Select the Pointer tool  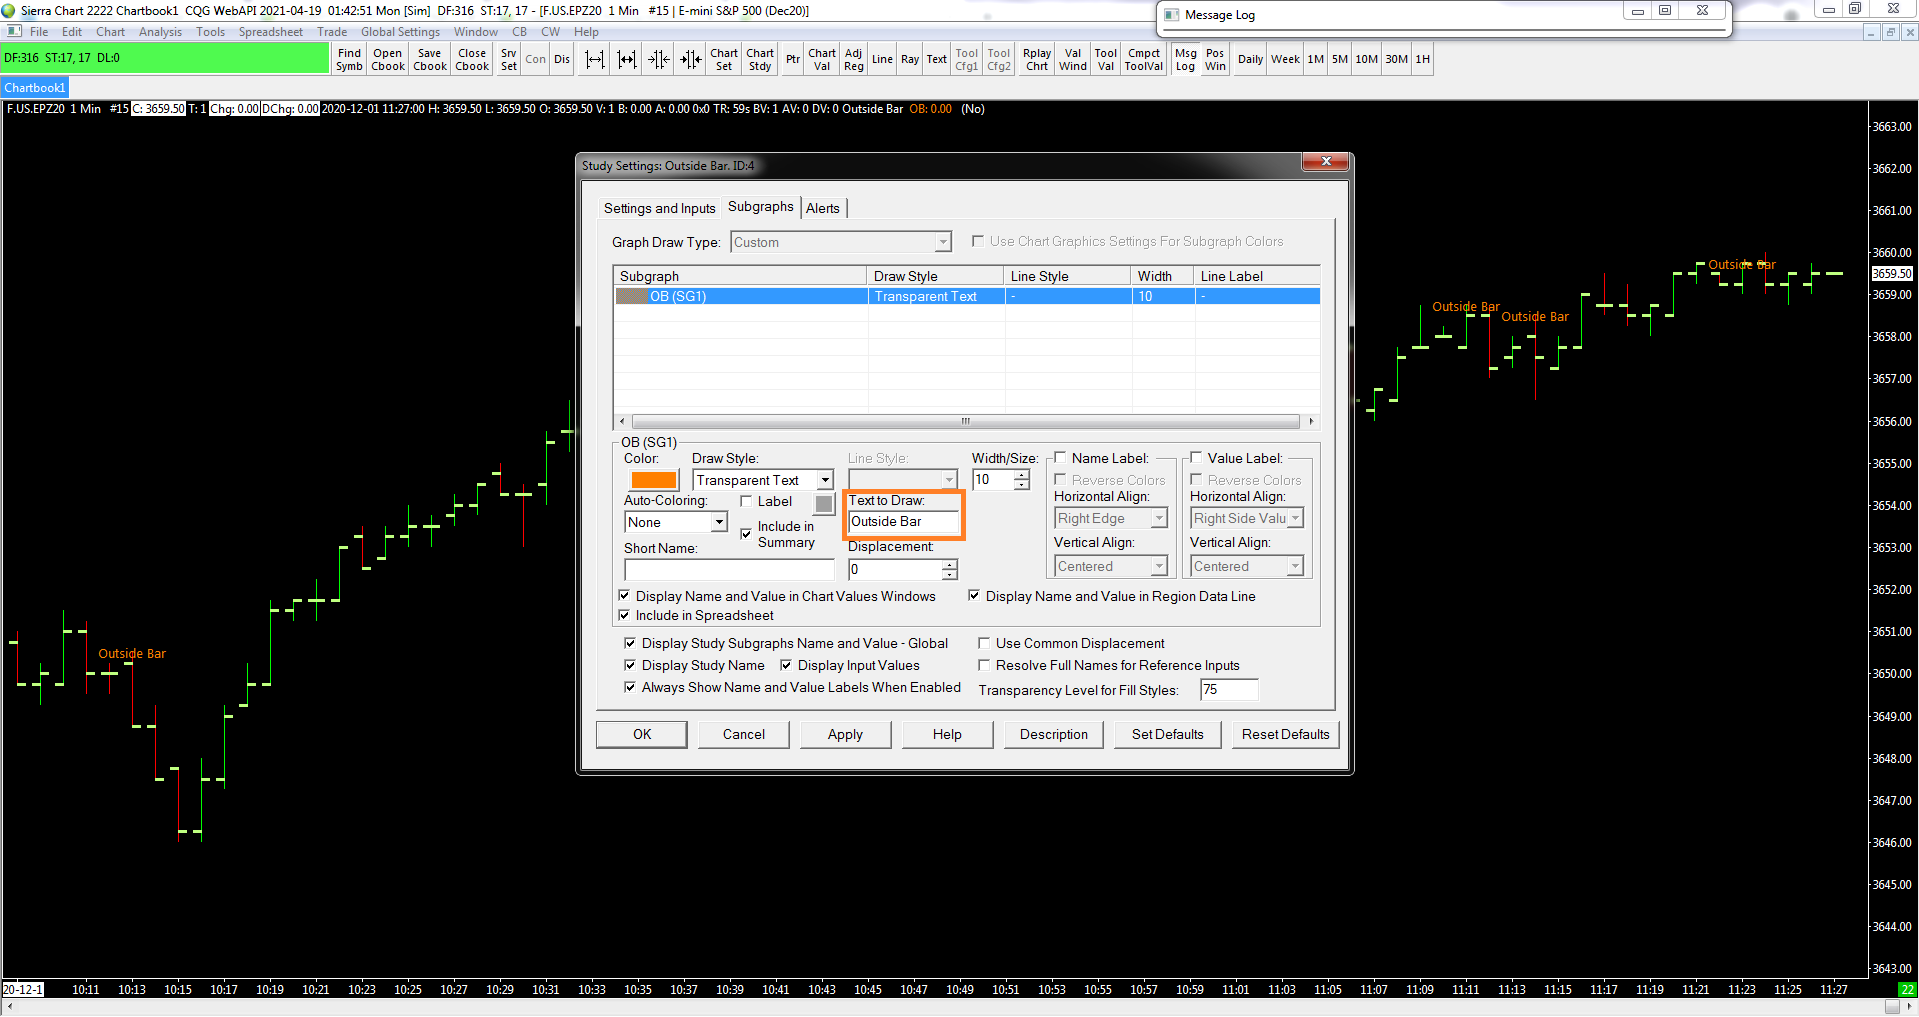pos(793,60)
